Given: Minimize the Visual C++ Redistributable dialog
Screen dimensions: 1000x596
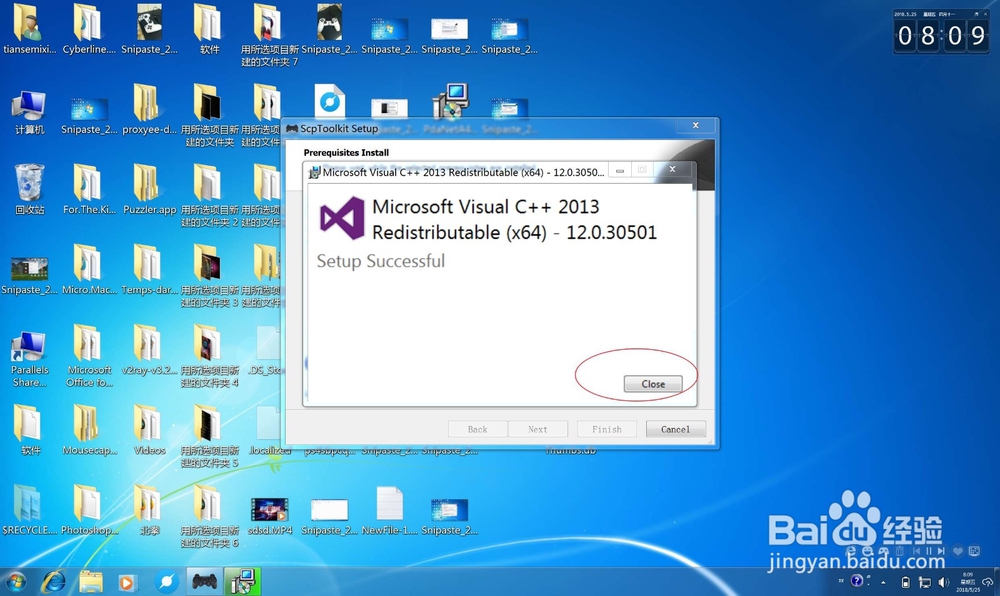Looking at the screenshot, I should pos(619,170).
